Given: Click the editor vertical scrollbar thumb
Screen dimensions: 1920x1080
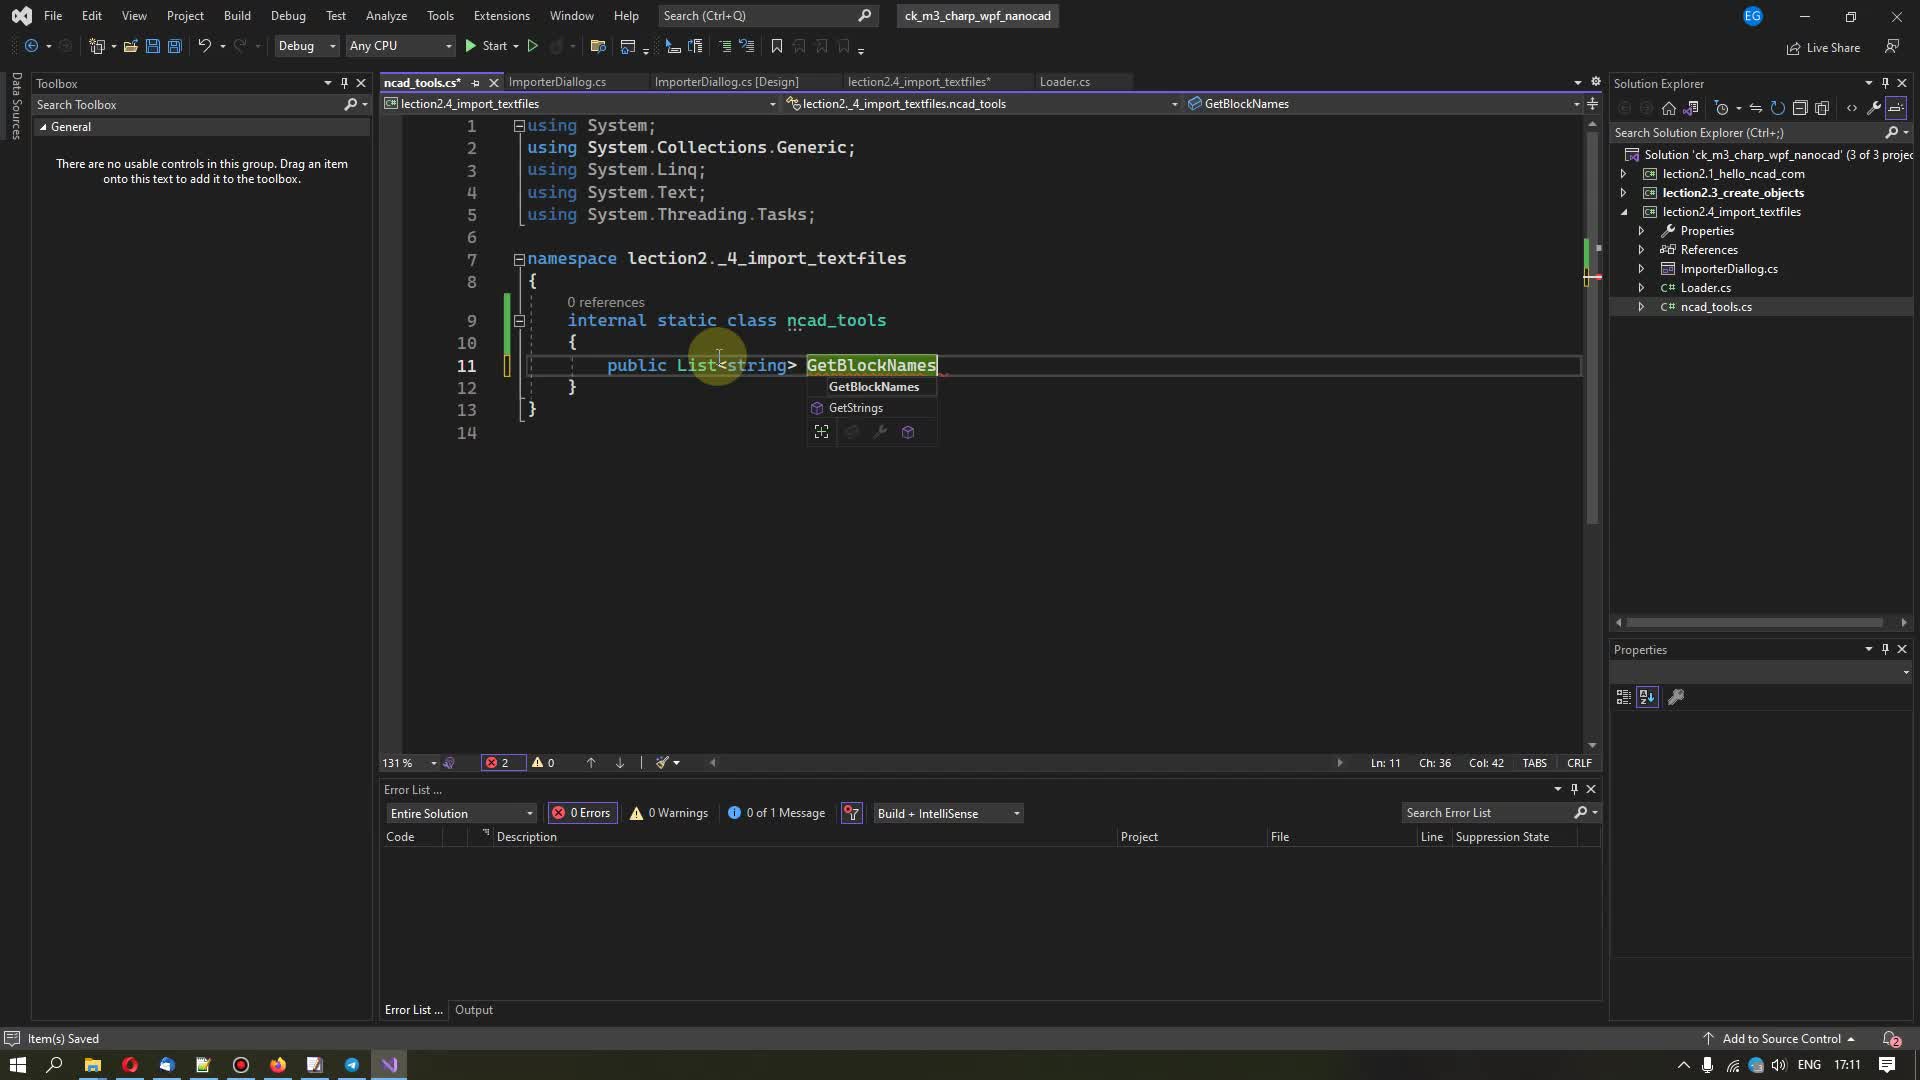Looking at the screenshot, I should coord(1591,327).
